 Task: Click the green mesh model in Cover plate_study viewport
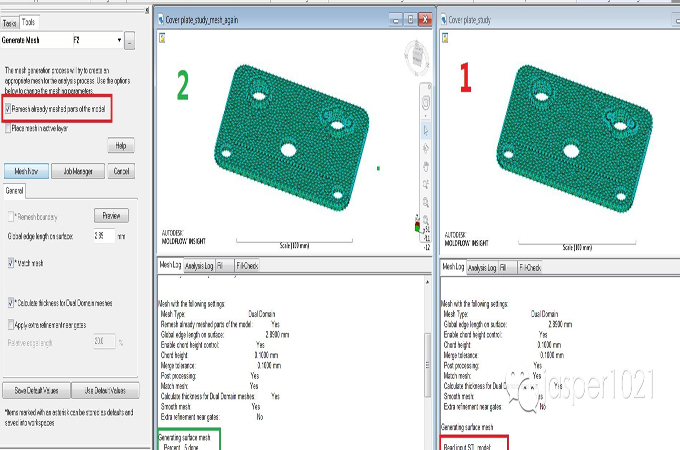(x=575, y=139)
